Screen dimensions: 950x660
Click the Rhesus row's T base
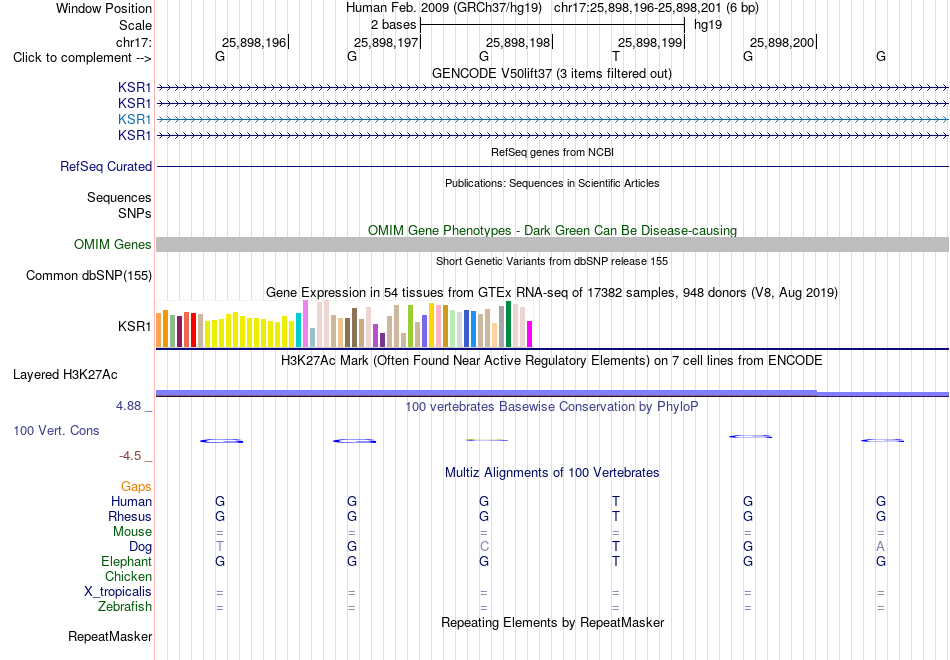[x=616, y=516]
